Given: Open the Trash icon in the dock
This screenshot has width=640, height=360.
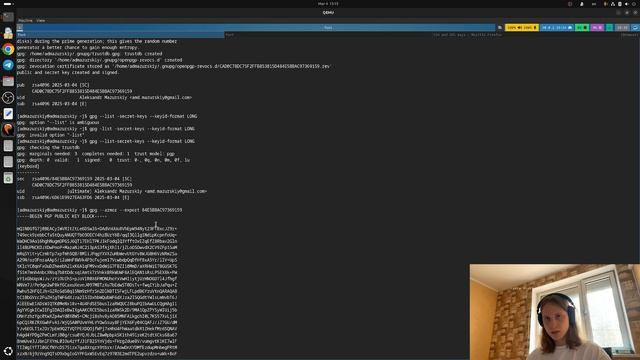Looking at the screenshot, I should (x=8, y=178).
